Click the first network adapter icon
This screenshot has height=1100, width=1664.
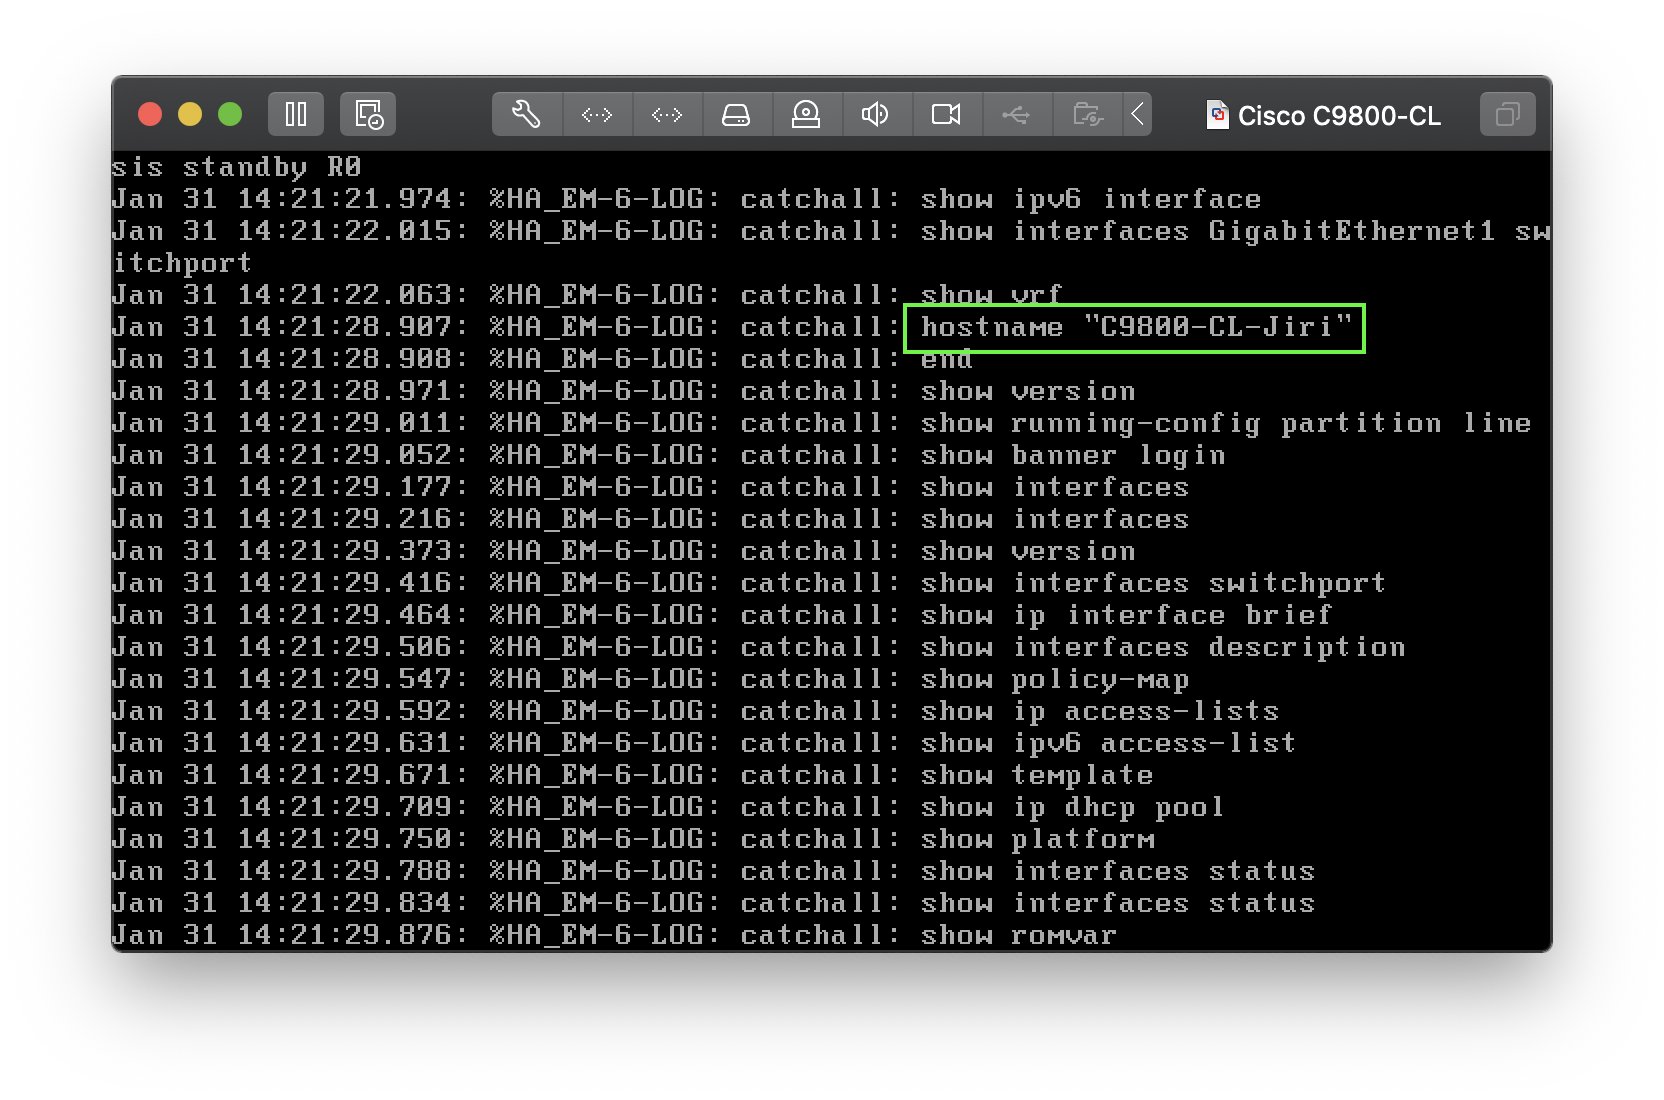pyautogui.click(x=597, y=114)
